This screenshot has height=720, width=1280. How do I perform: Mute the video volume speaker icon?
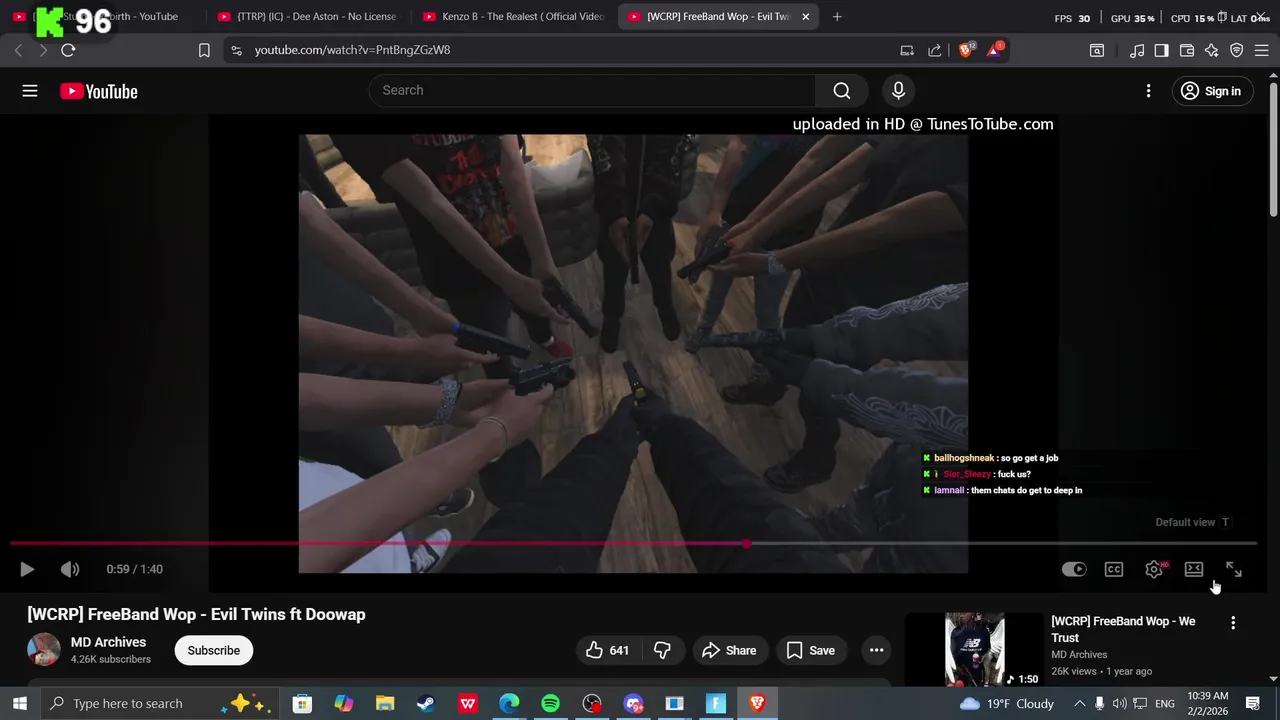coord(69,569)
